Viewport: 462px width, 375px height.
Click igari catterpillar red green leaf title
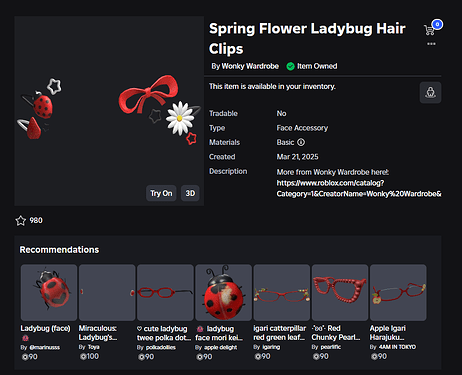point(279,333)
